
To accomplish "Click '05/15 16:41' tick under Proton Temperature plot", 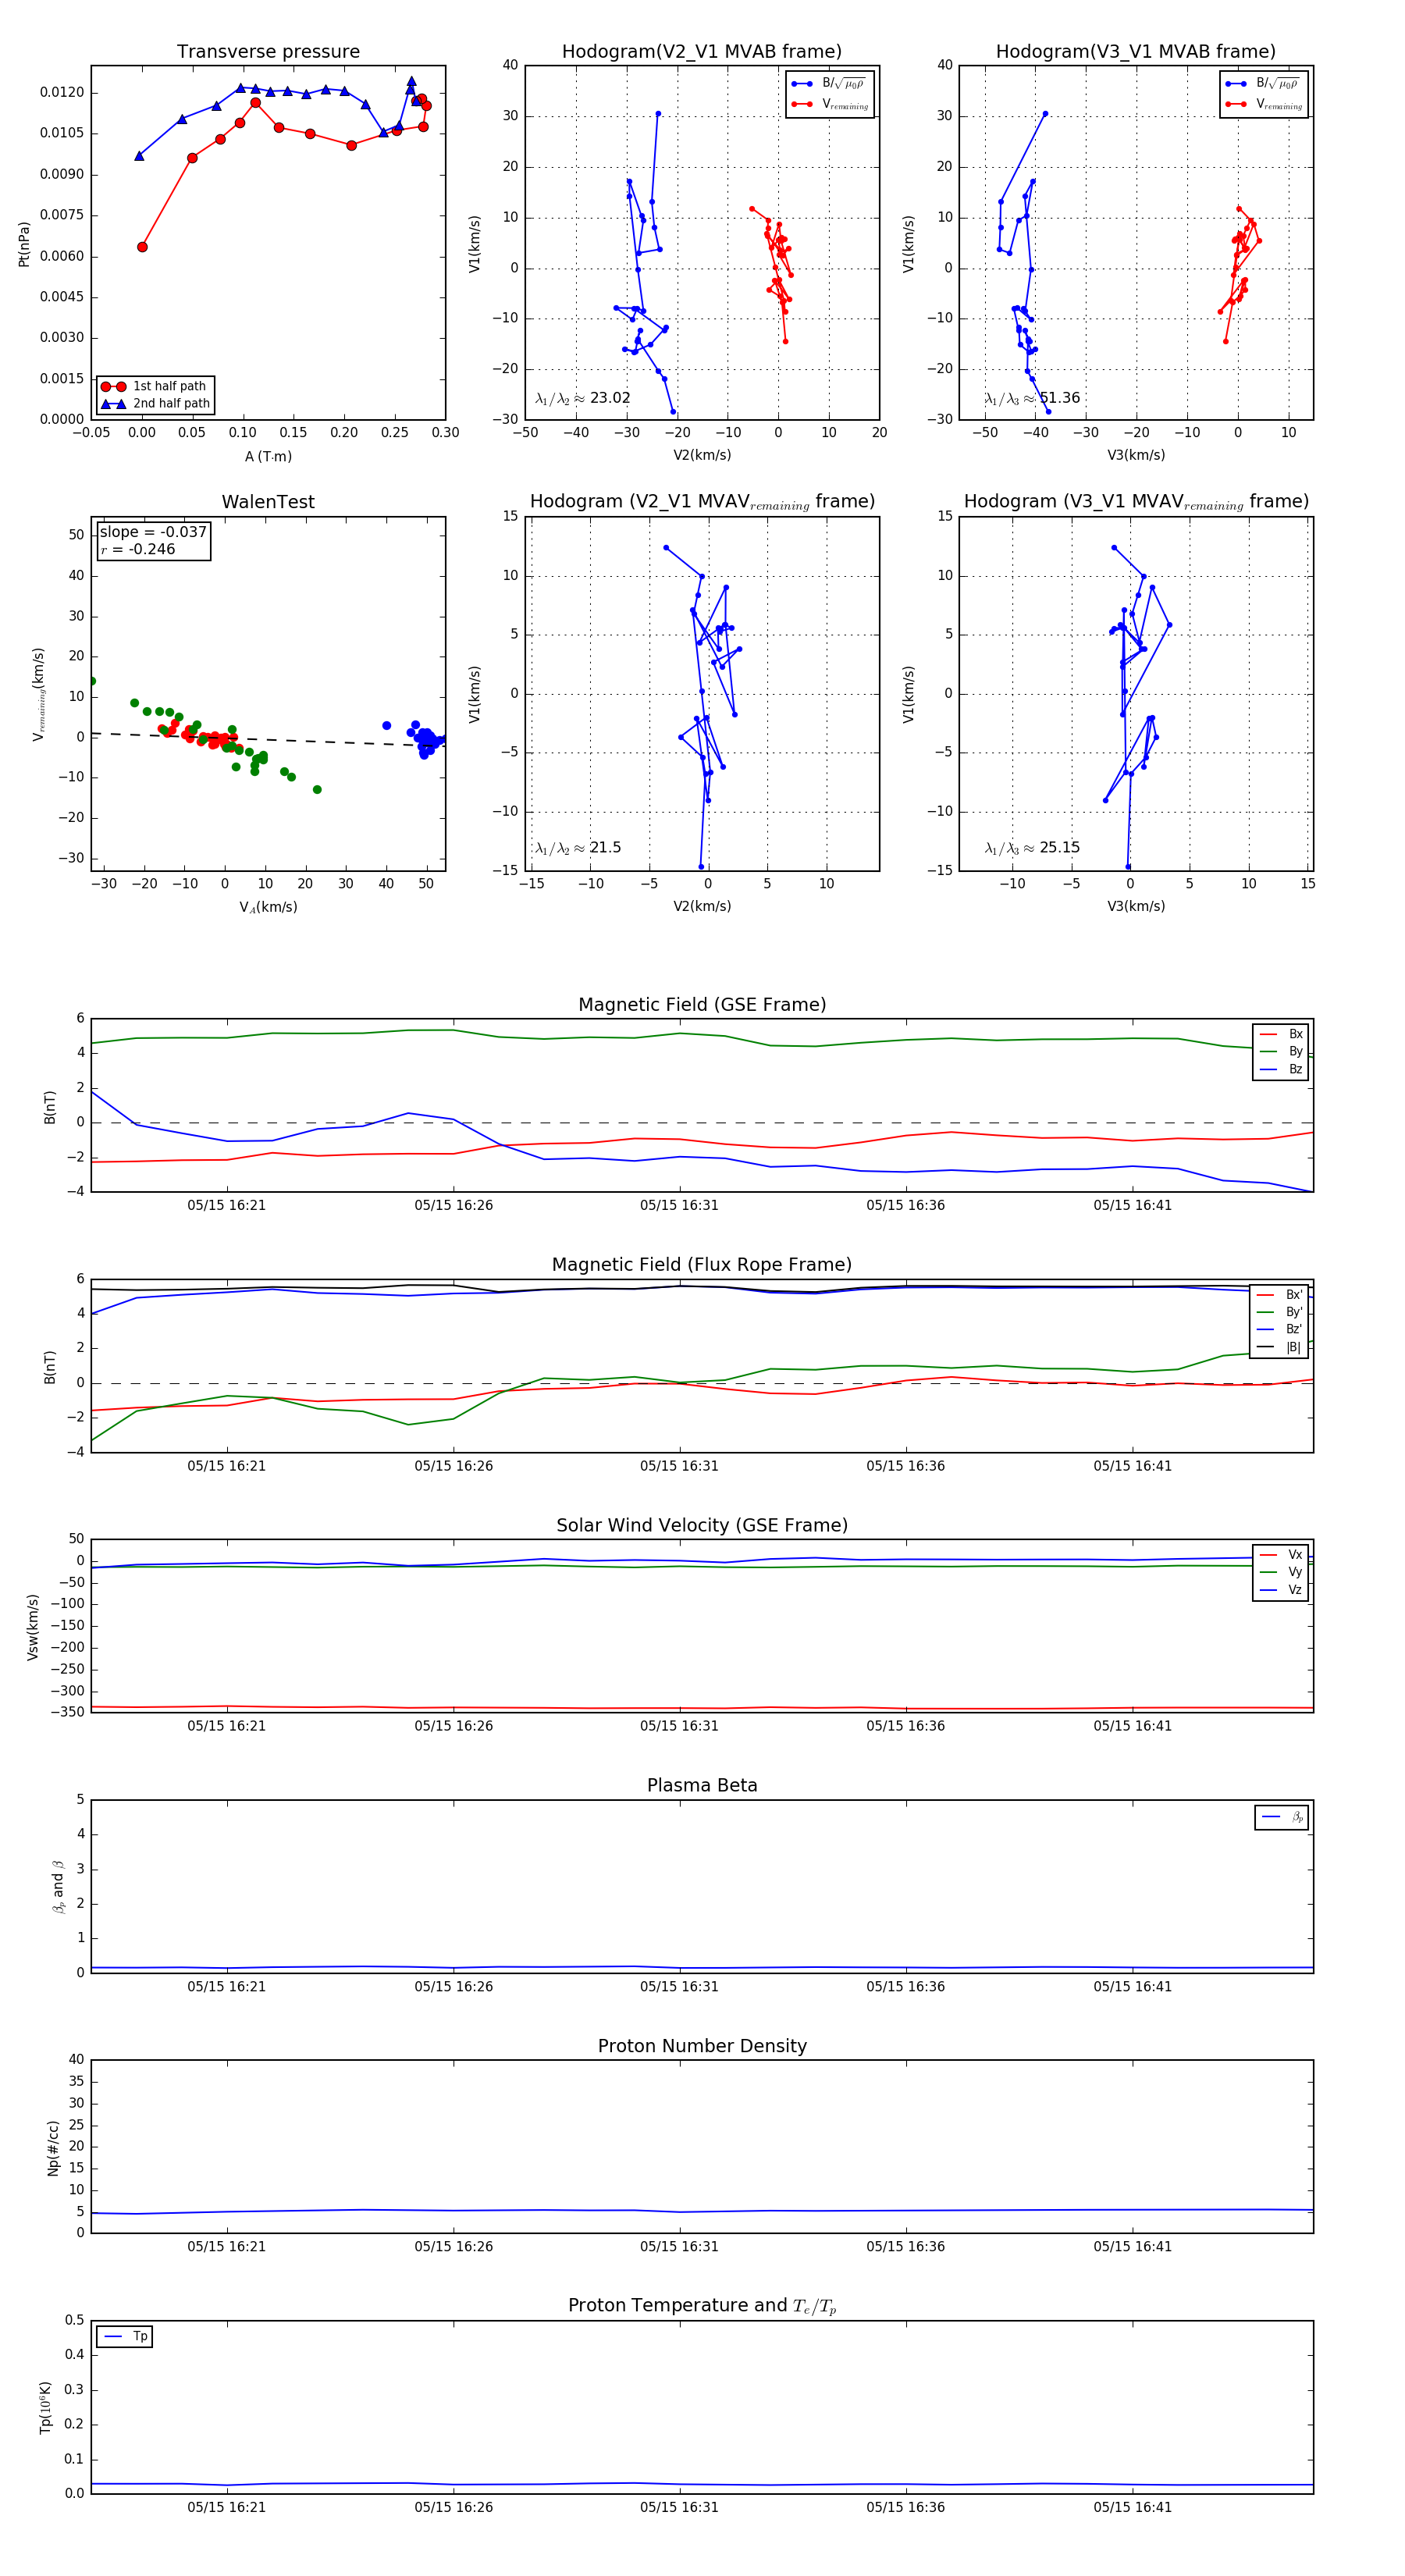I will click(x=1132, y=2507).
